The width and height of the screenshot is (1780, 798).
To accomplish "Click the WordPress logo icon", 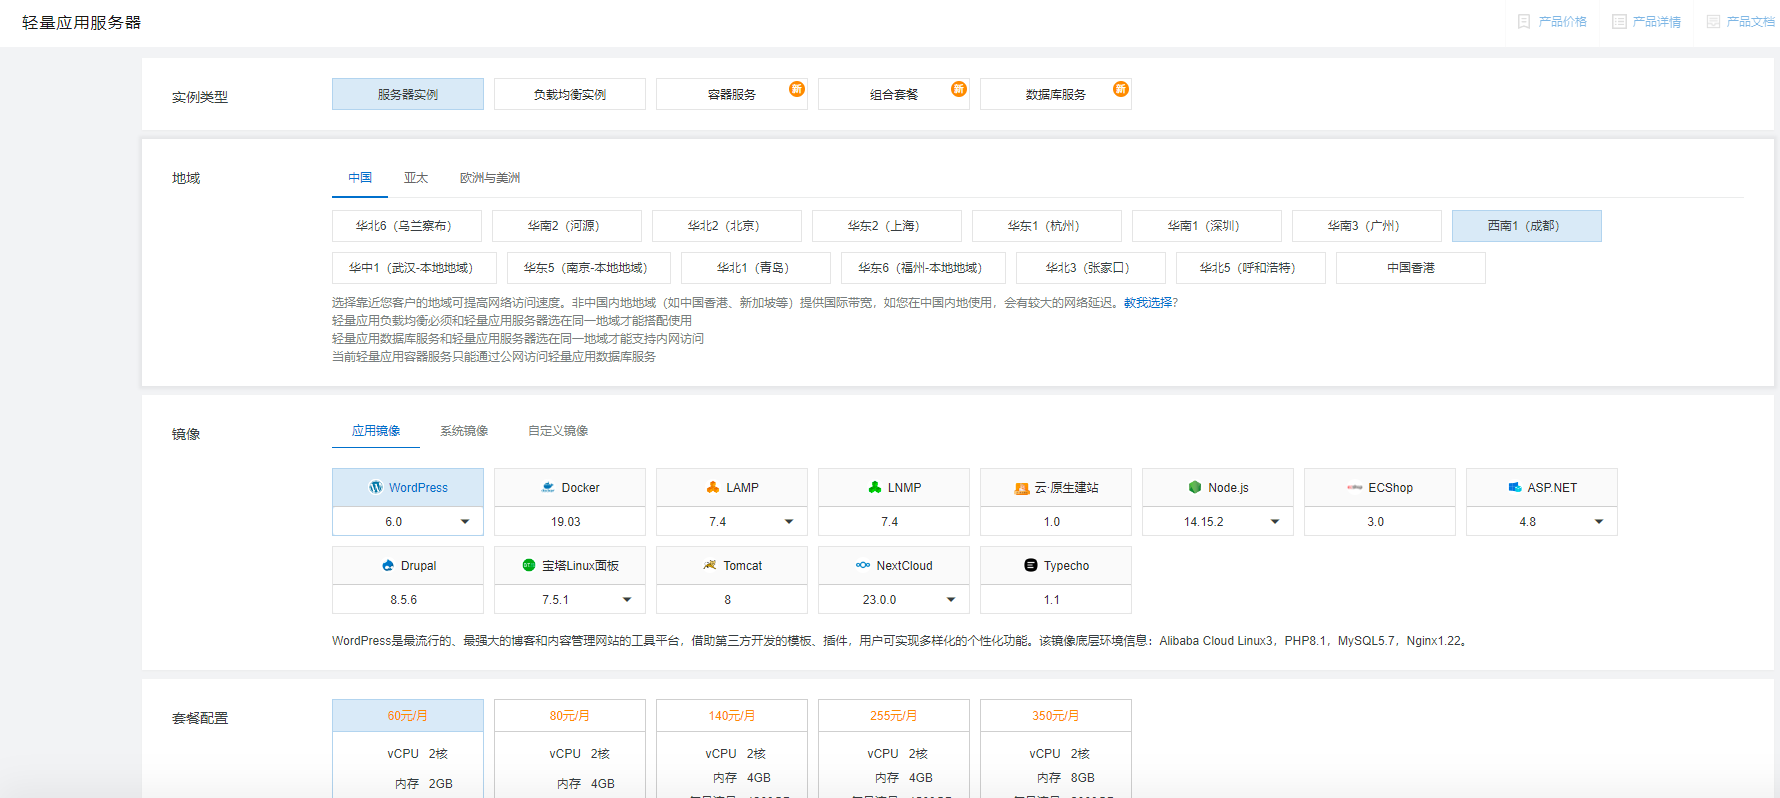I will [376, 487].
